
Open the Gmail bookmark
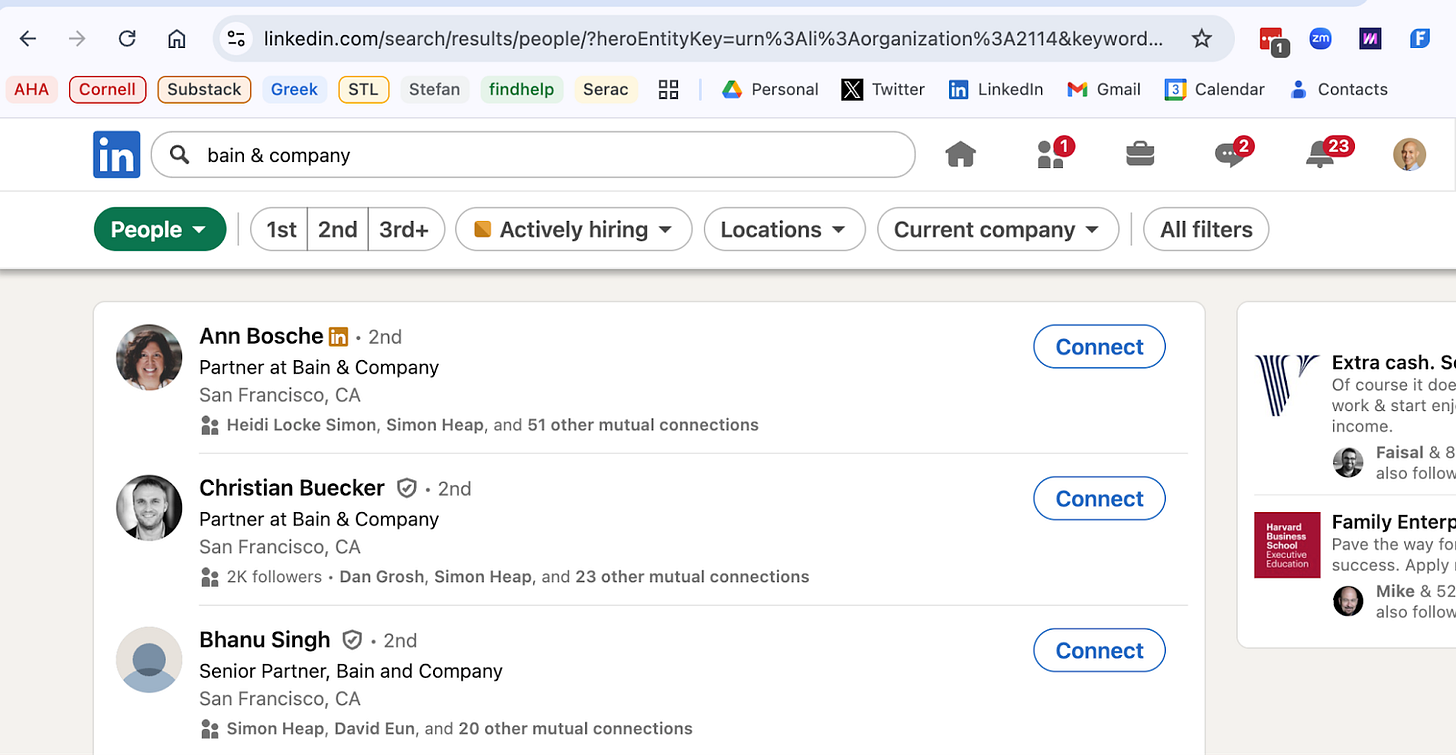tap(1104, 89)
